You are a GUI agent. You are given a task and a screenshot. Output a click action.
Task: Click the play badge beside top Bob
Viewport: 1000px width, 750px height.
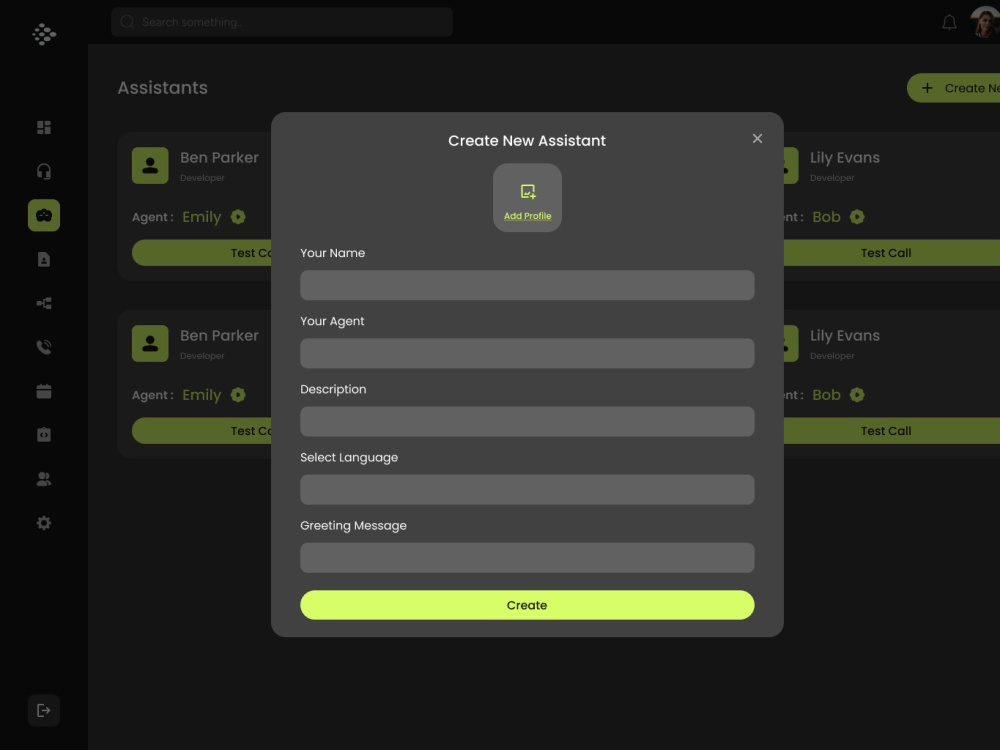(x=857, y=217)
